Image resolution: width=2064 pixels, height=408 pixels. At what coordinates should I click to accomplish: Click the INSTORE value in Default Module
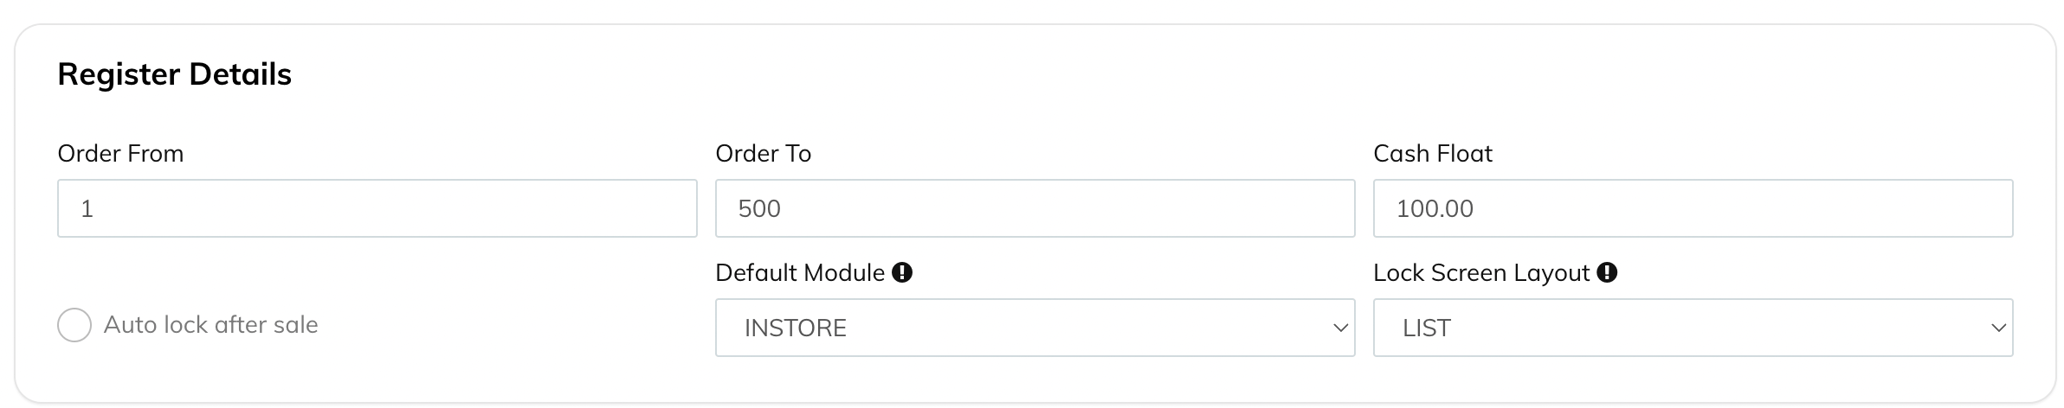click(x=796, y=328)
